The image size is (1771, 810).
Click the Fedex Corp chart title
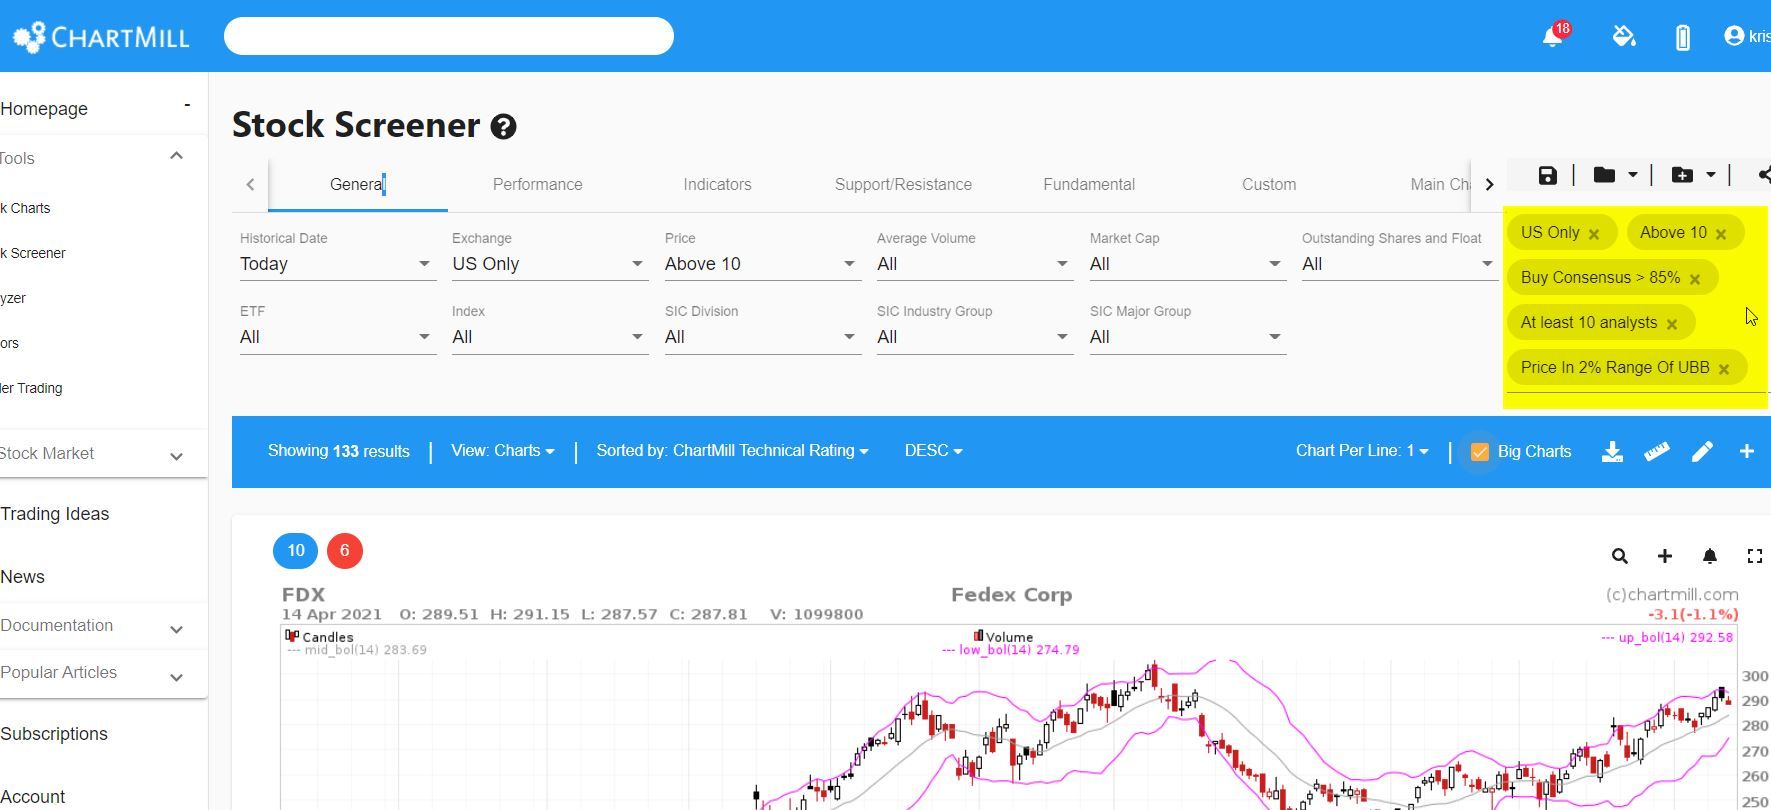point(1011,595)
